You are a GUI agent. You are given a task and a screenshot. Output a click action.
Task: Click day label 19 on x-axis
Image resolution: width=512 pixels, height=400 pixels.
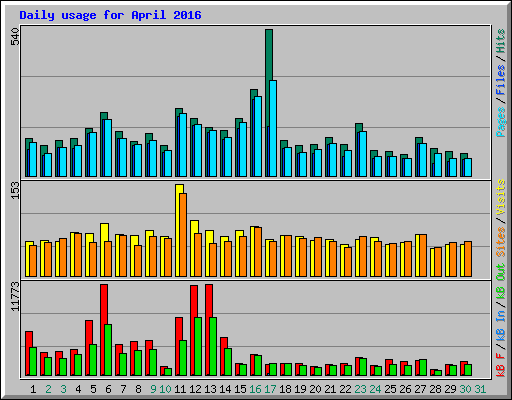[x=300, y=389]
